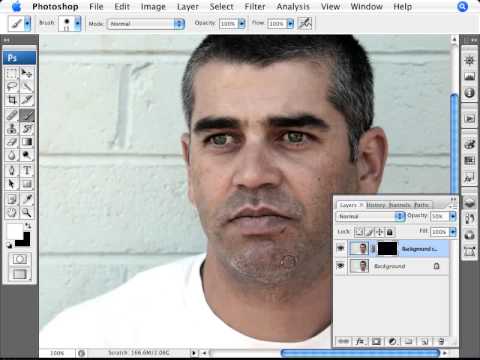Select the Type tool

pos(27,171)
